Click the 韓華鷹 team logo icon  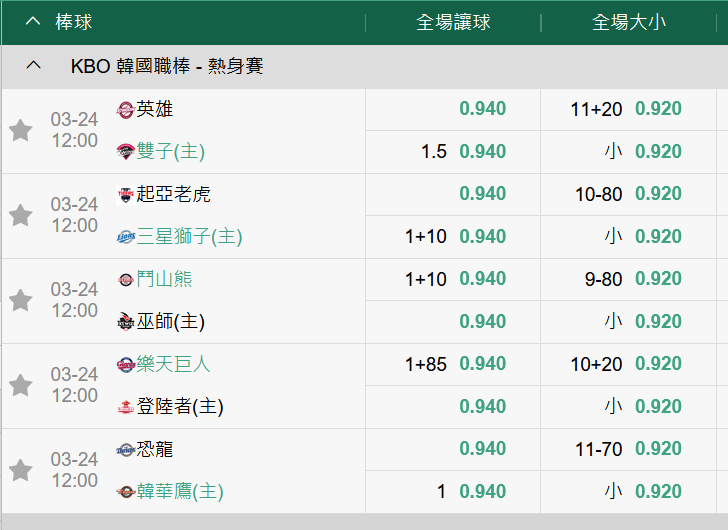(x=125, y=492)
